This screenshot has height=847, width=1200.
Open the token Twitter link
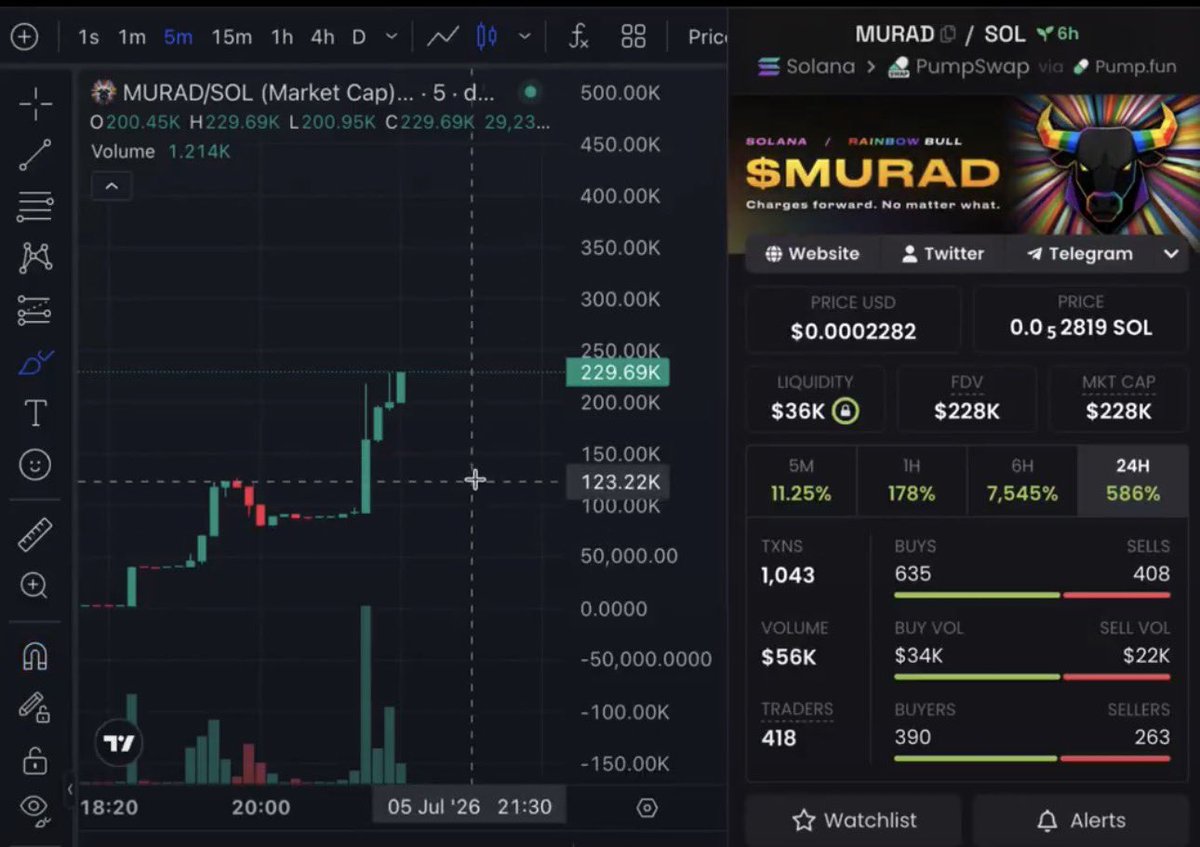pos(942,254)
